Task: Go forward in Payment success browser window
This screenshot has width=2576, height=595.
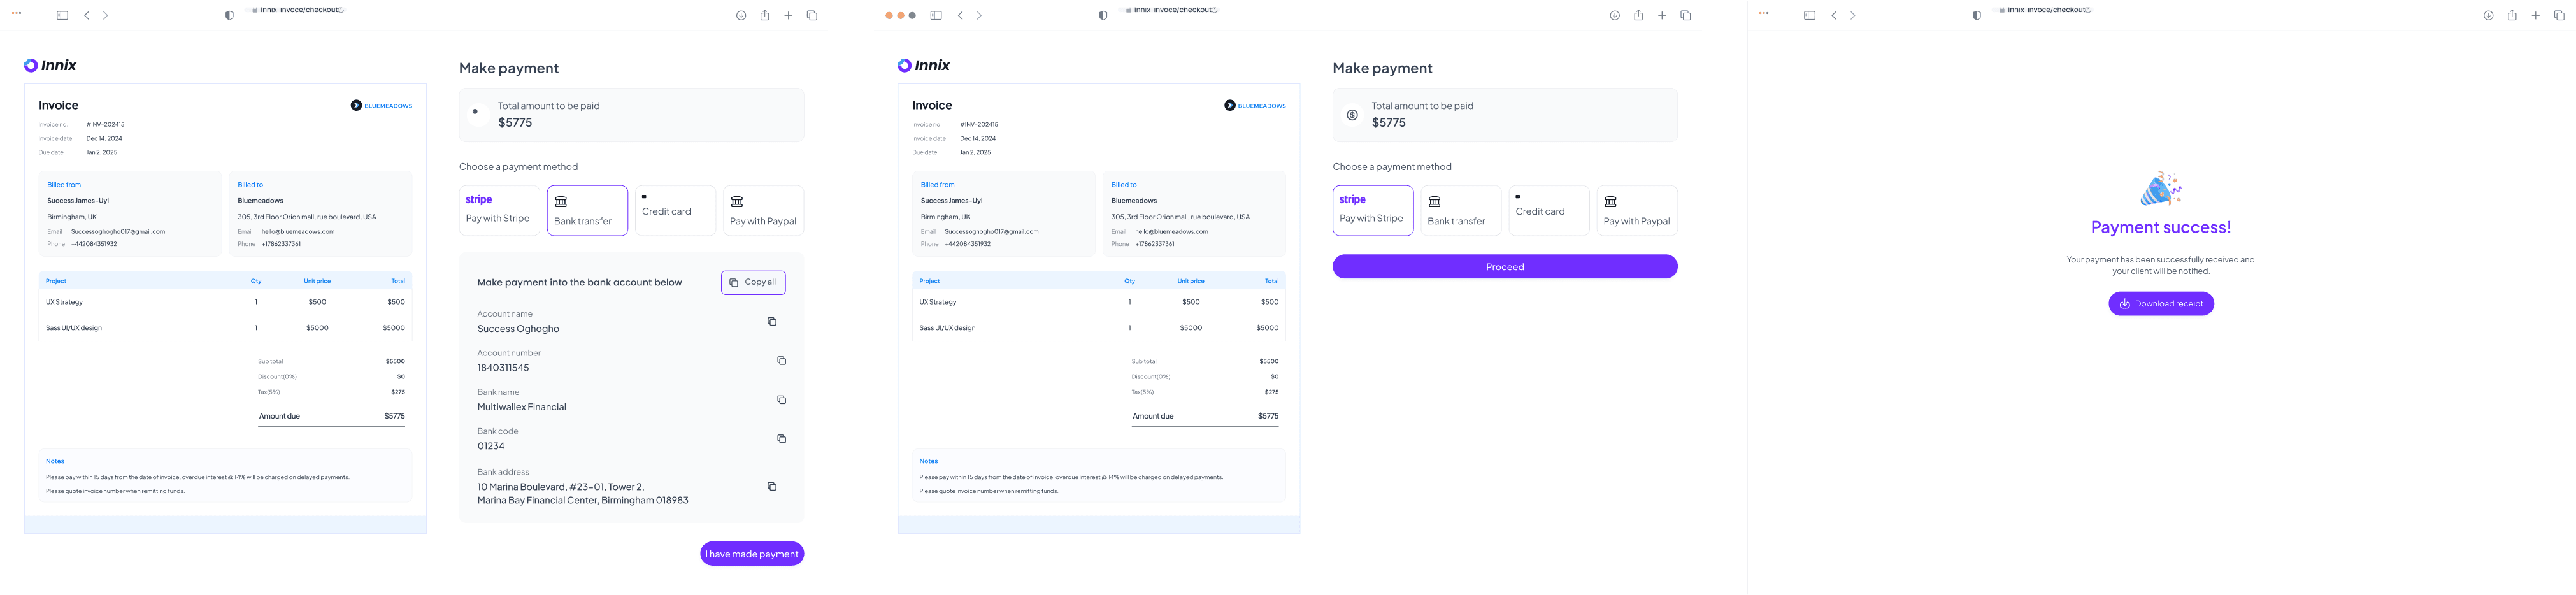Action: tap(1852, 16)
